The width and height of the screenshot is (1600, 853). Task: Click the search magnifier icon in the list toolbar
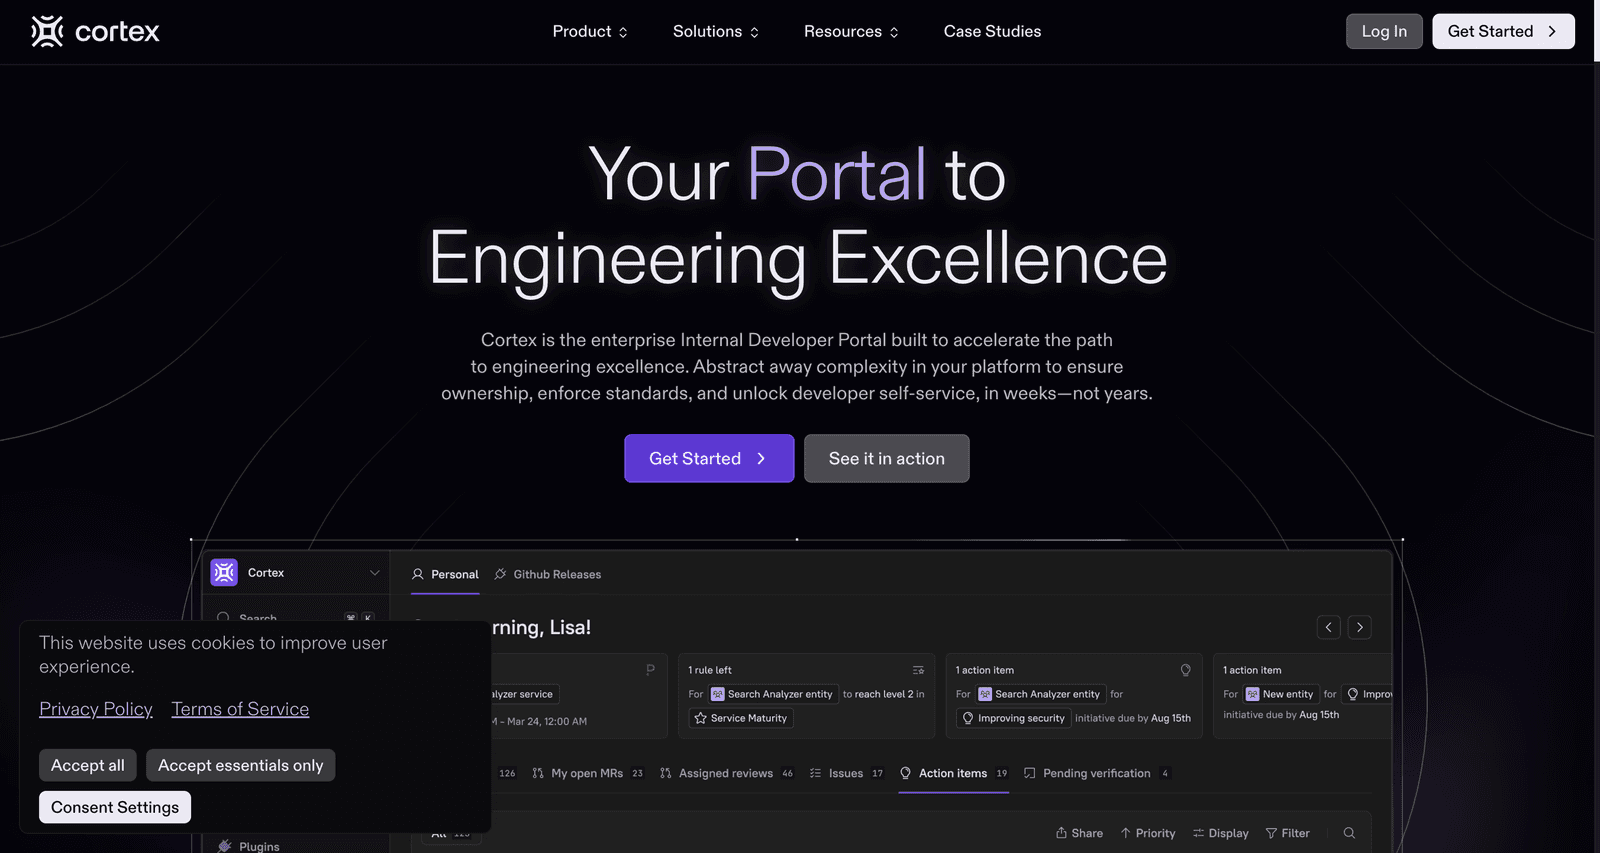(x=1349, y=833)
